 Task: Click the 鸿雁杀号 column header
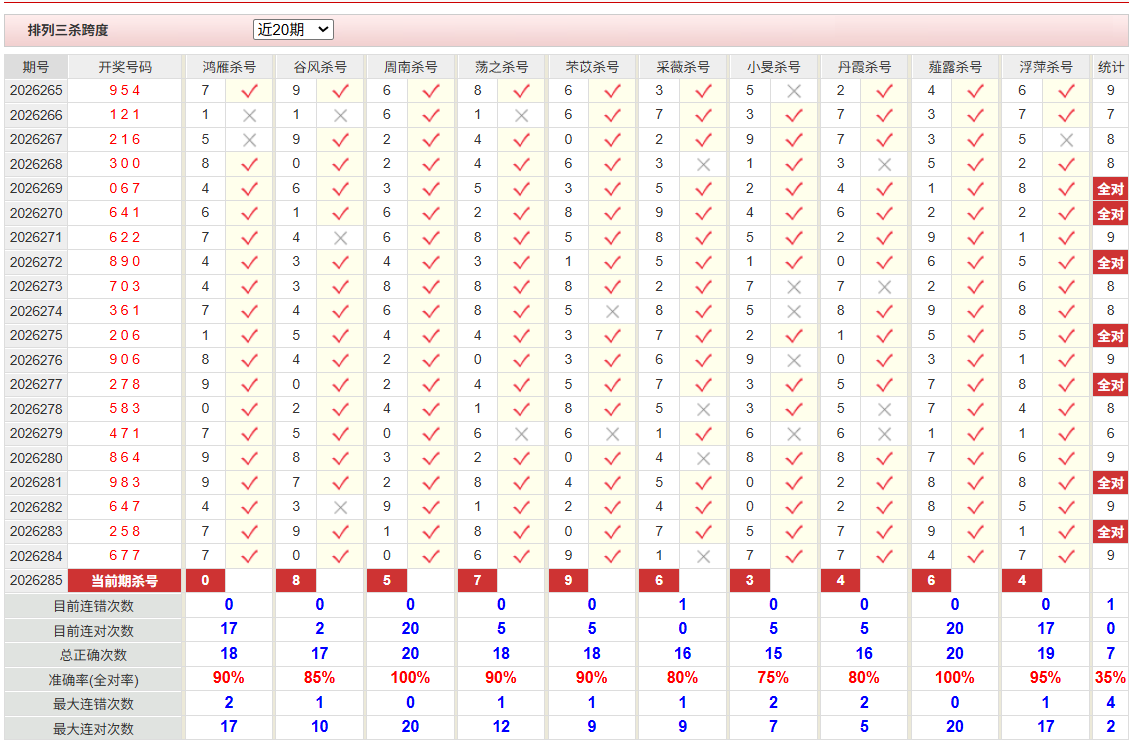[x=229, y=67]
